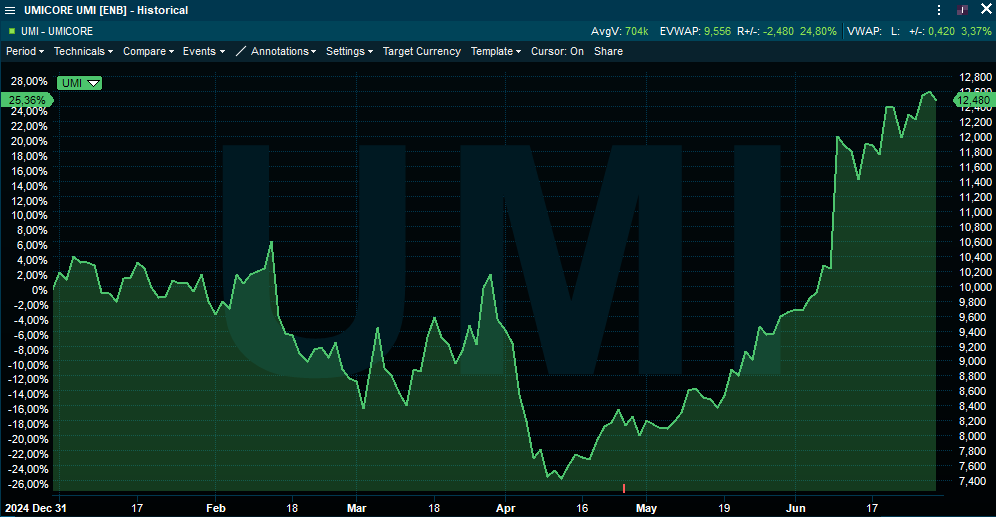This screenshot has height=517, width=996.
Task: Click the 12,800 label on right price axis
Action: pos(975,77)
